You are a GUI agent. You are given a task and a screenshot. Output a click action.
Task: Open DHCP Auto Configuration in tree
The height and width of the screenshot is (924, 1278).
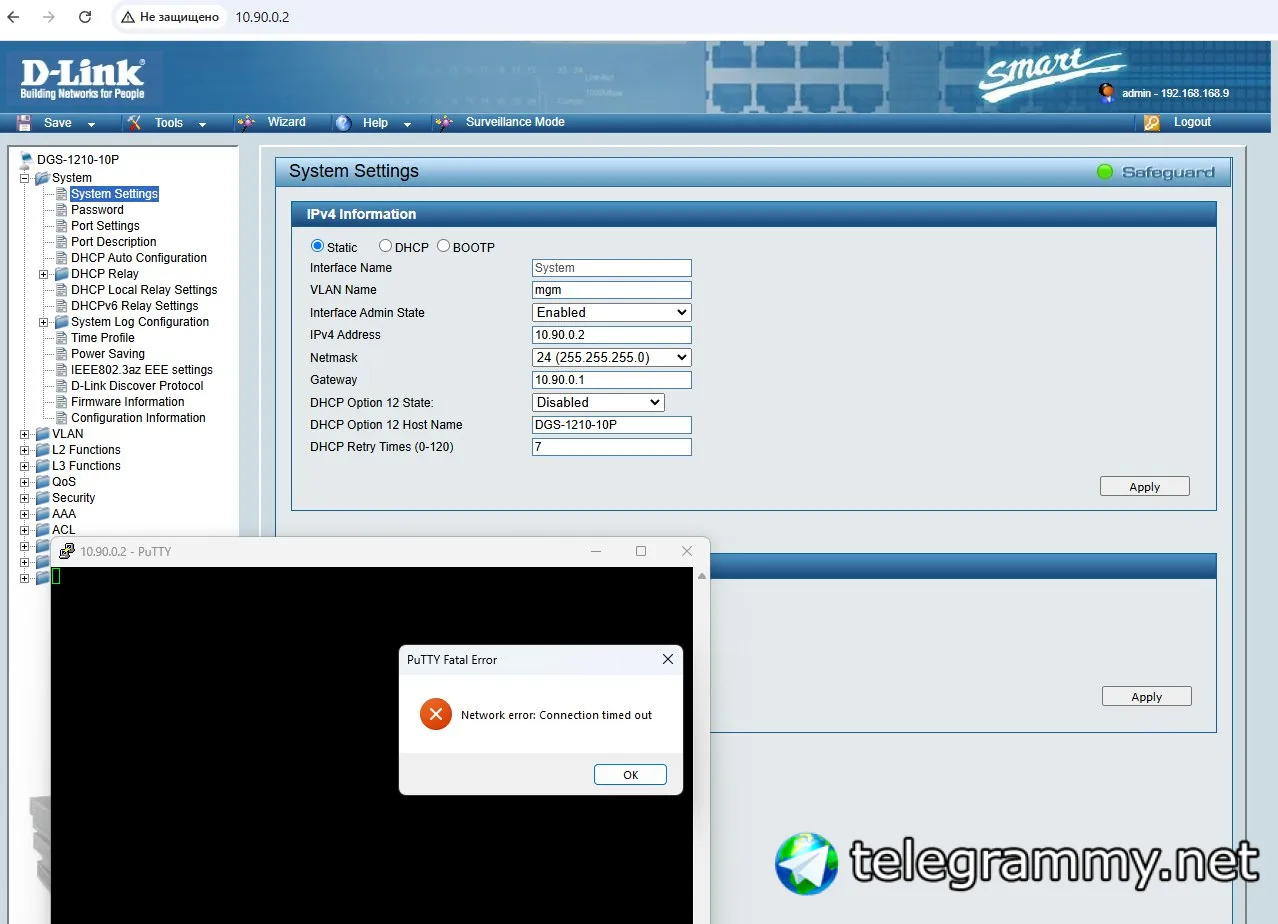coord(138,258)
